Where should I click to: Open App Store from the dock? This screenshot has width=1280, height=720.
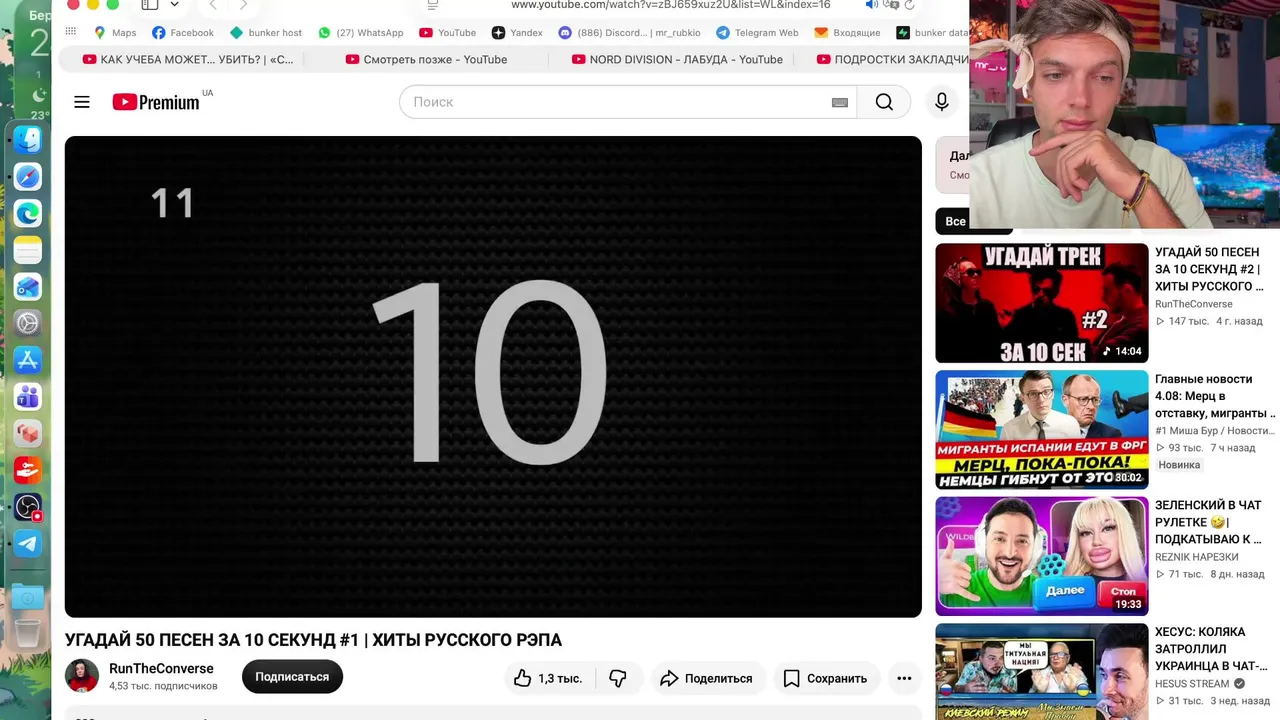click(x=28, y=360)
